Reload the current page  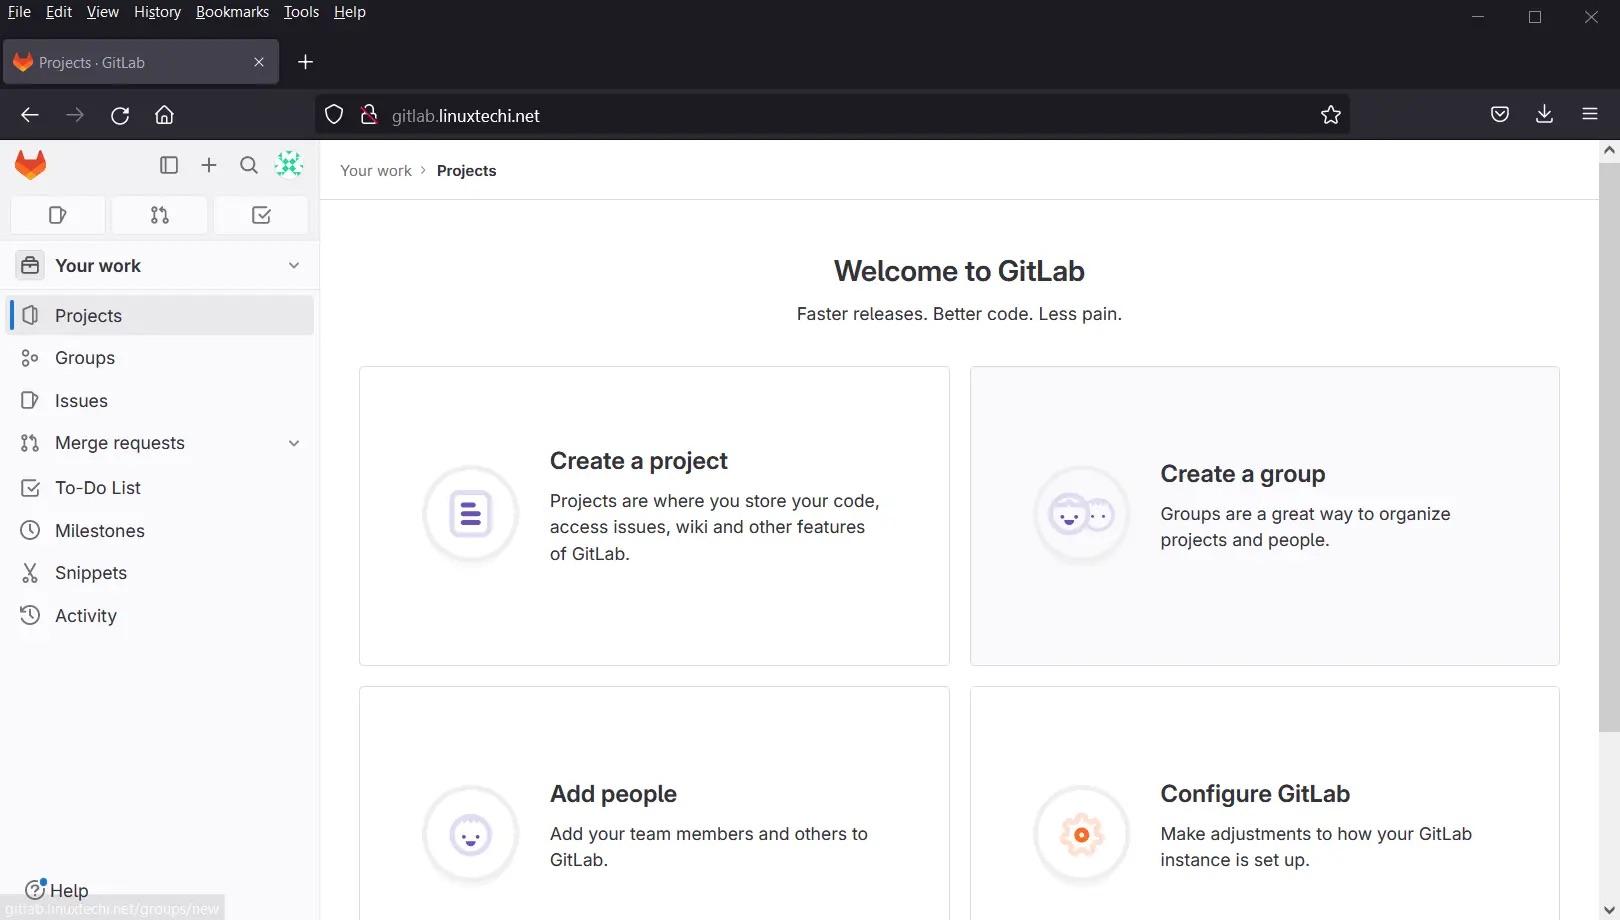pos(120,114)
